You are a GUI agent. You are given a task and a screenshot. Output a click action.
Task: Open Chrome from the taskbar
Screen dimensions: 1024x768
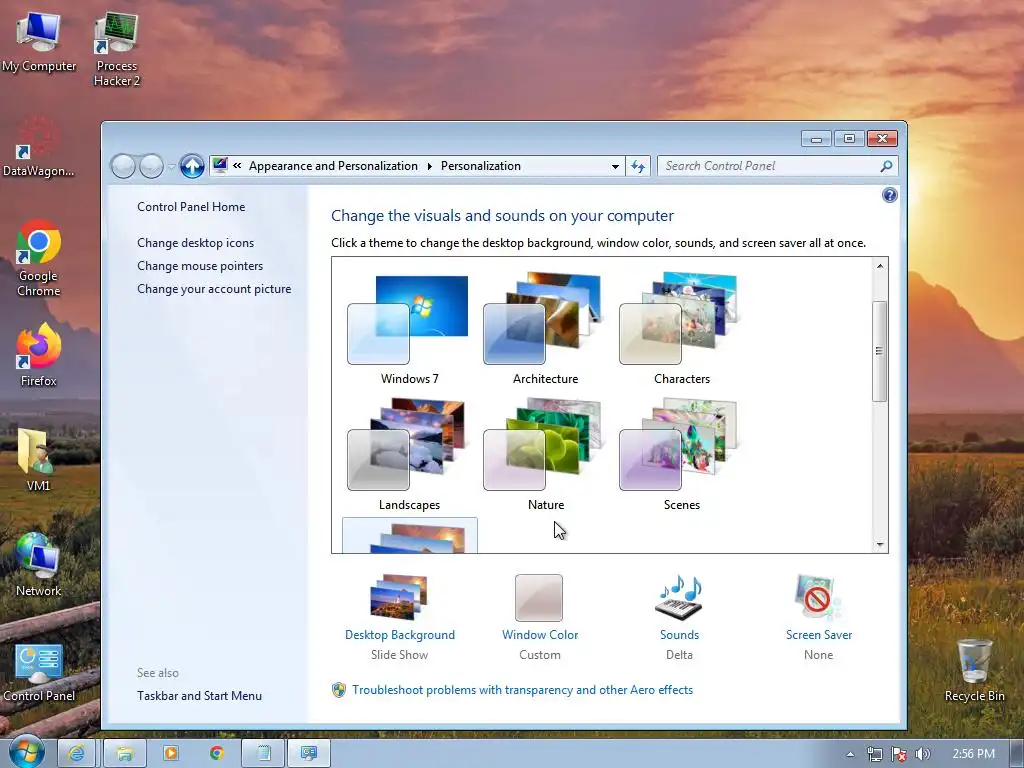point(217,754)
